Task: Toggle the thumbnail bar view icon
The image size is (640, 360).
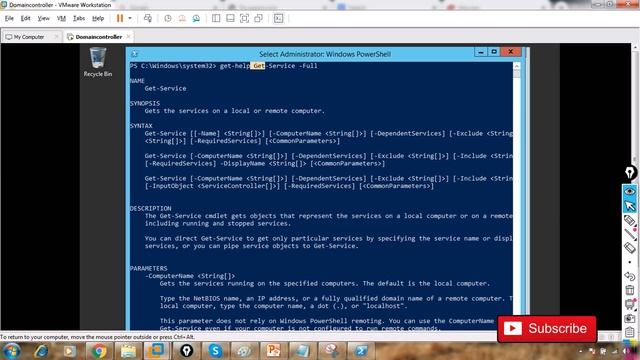Action: pos(230,18)
